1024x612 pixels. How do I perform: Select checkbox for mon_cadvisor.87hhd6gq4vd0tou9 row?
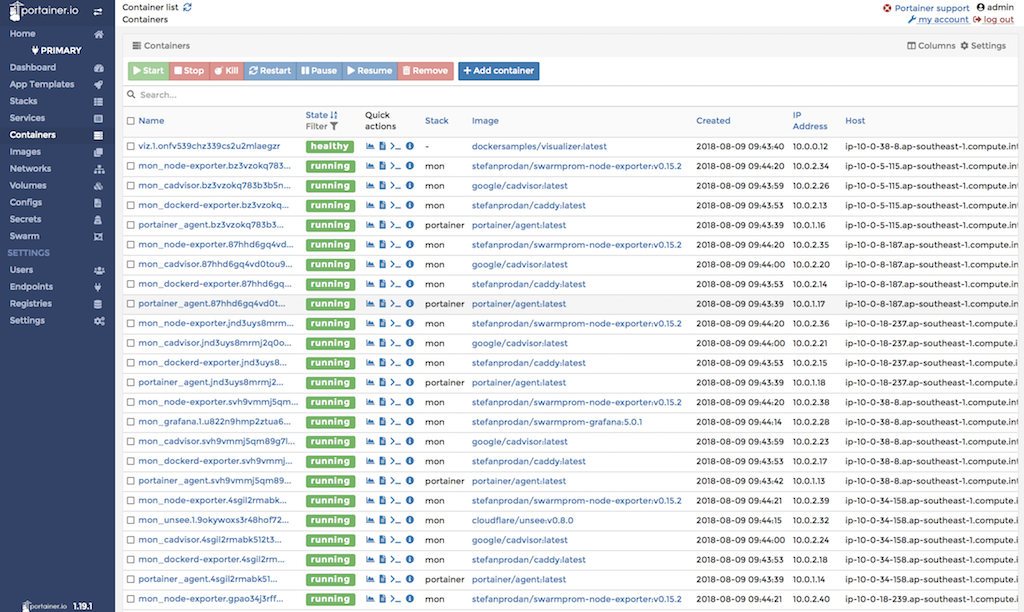[131, 265]
